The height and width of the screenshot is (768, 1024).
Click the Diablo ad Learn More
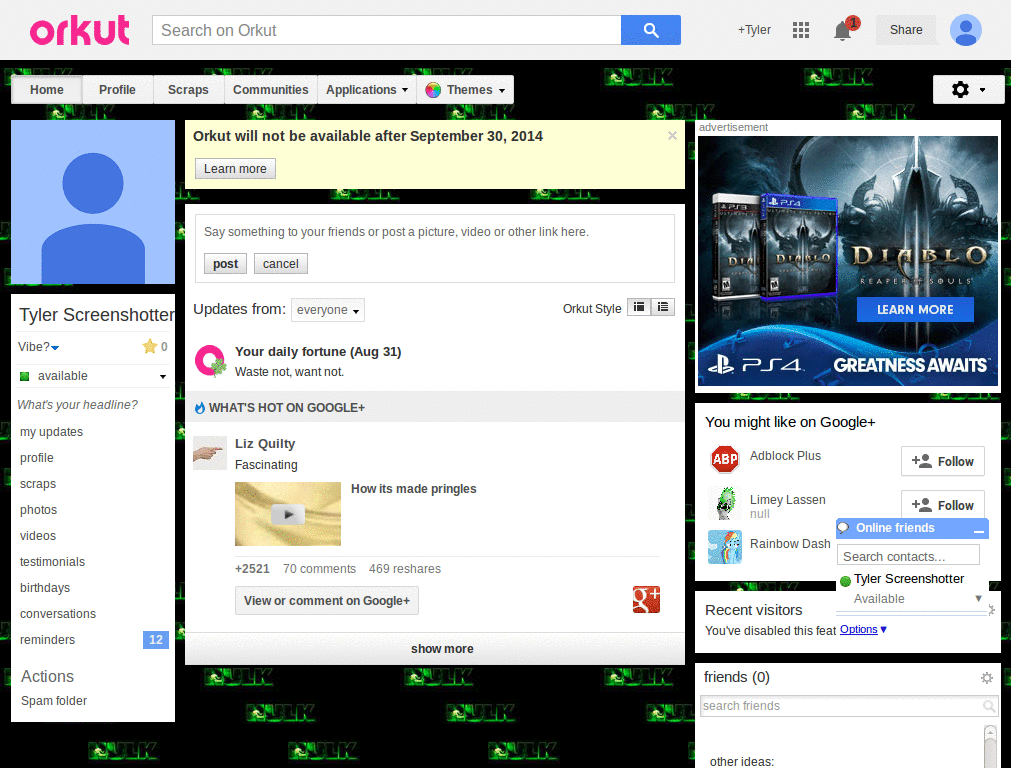(x=915, y=310)
